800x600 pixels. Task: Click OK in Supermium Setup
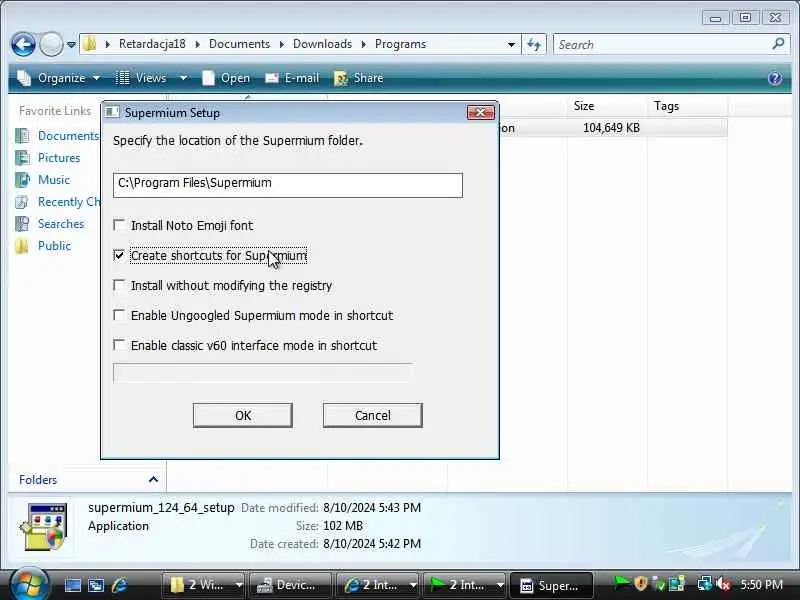243,415
